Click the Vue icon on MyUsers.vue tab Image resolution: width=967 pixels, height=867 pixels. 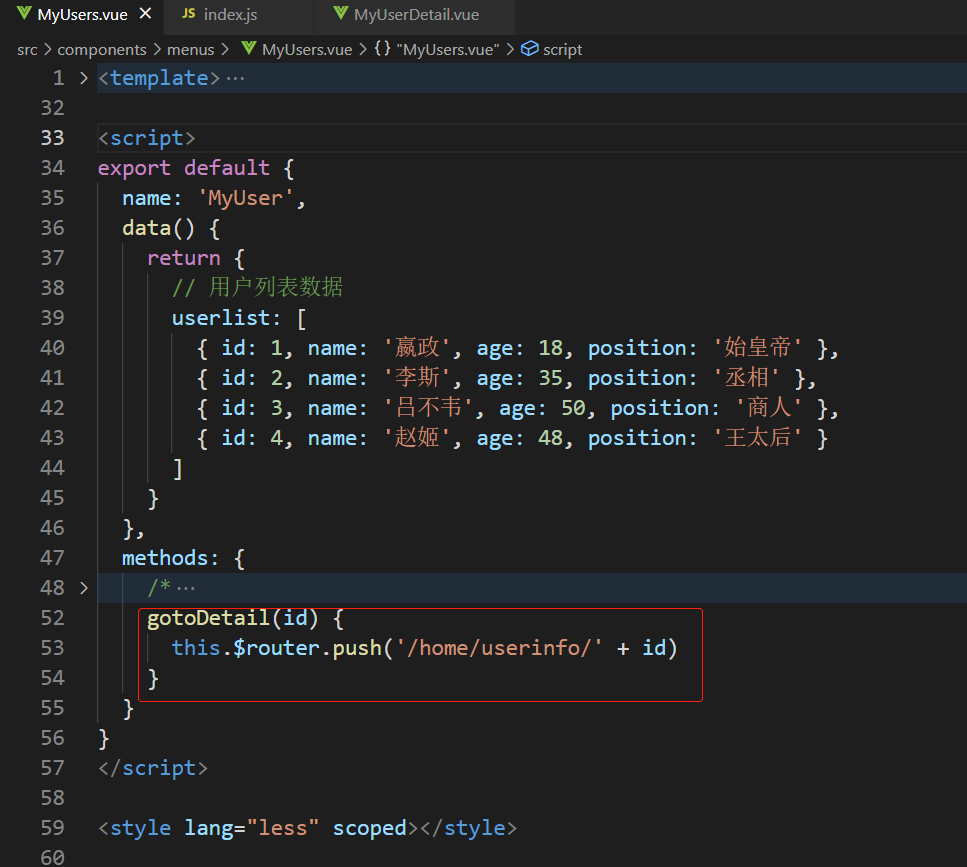24,14
